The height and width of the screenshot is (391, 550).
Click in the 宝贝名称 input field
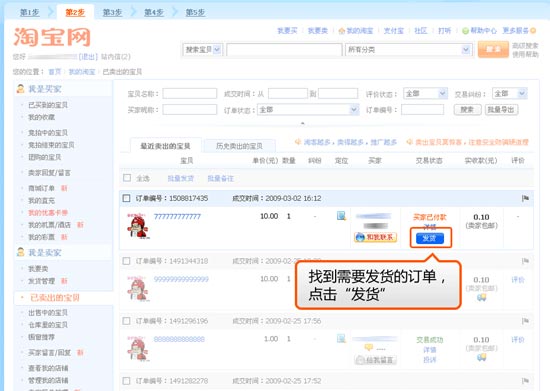[189, 94]
